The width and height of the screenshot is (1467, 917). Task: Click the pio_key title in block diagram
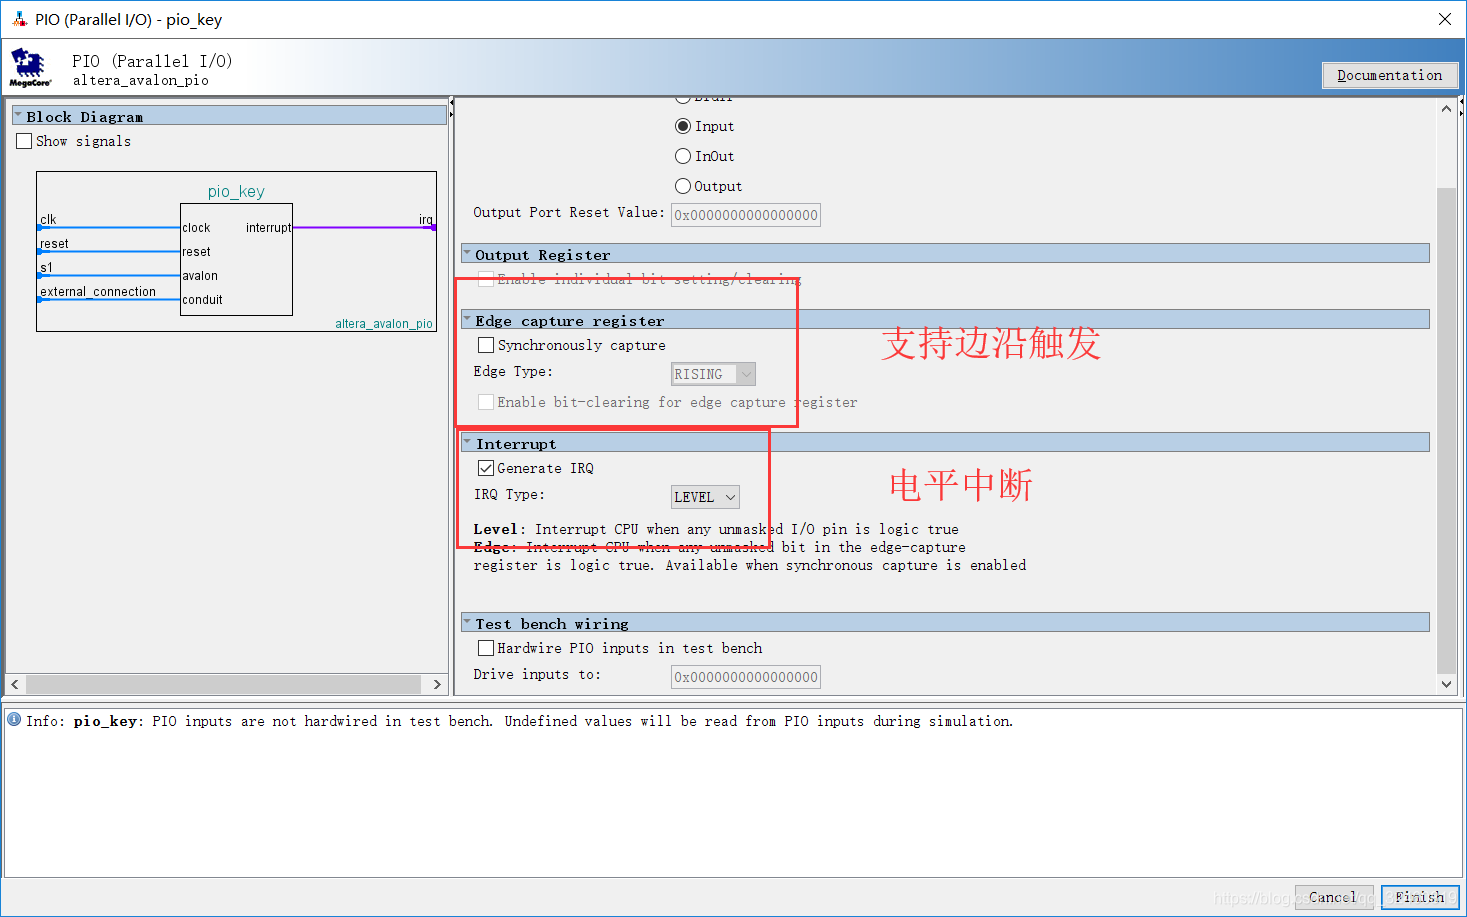(x=236, y=191)
